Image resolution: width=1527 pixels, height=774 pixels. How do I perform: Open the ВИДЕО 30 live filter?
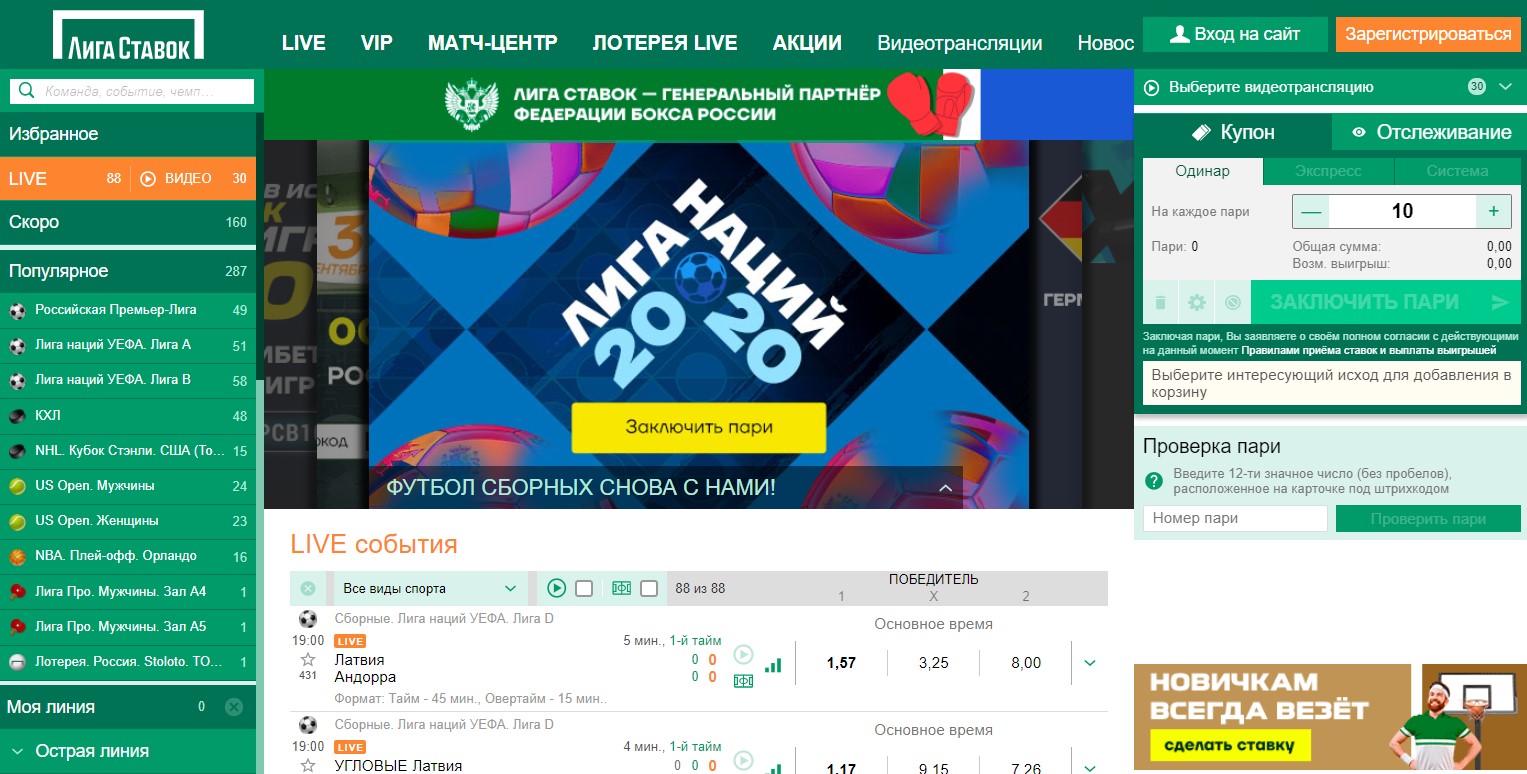[x=194, y=179]
